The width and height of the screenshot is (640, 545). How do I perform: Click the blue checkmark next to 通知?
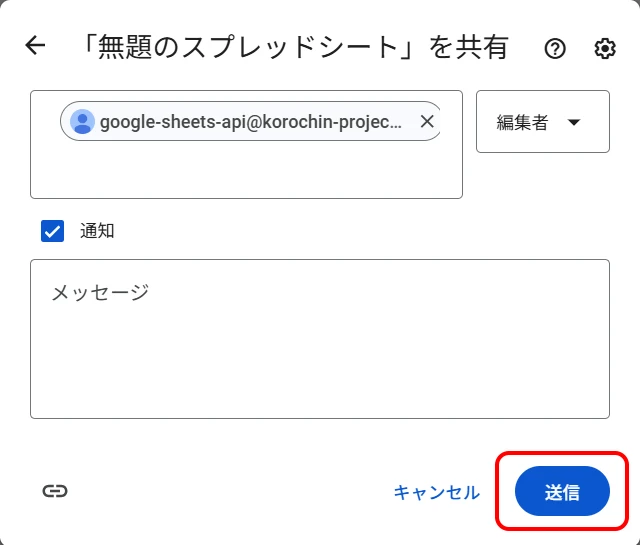click(52, 231)
